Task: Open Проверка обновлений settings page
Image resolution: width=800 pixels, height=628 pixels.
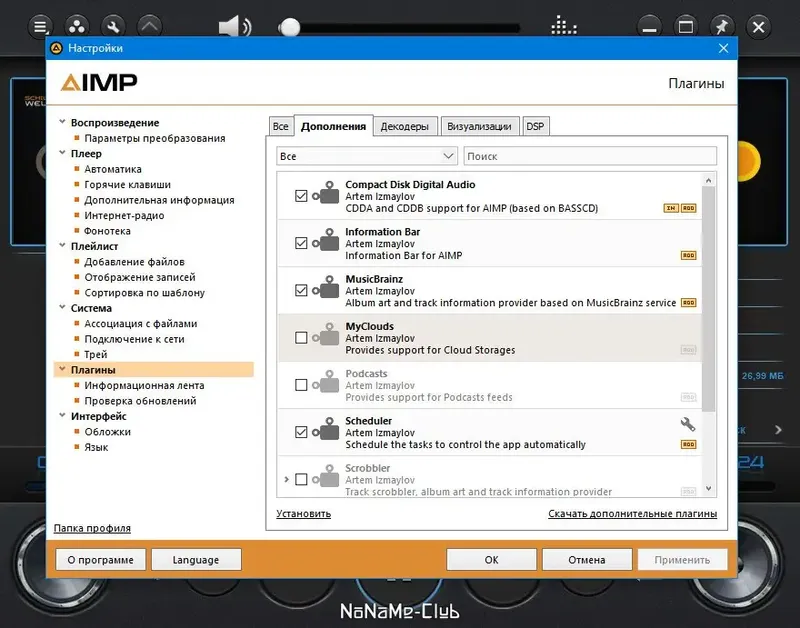Action: pyautogui.click(x=140, y=400)
